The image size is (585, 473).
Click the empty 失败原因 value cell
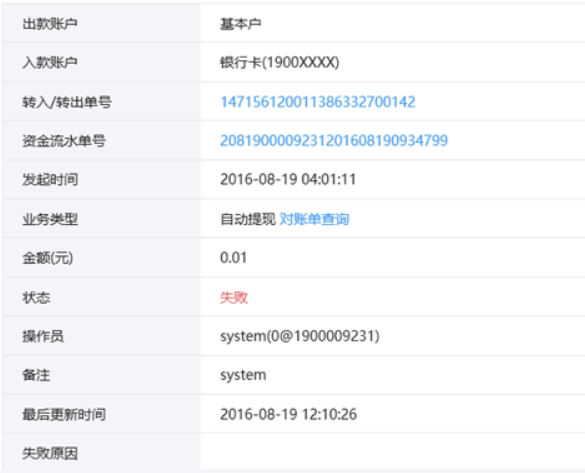coord(392,451)
